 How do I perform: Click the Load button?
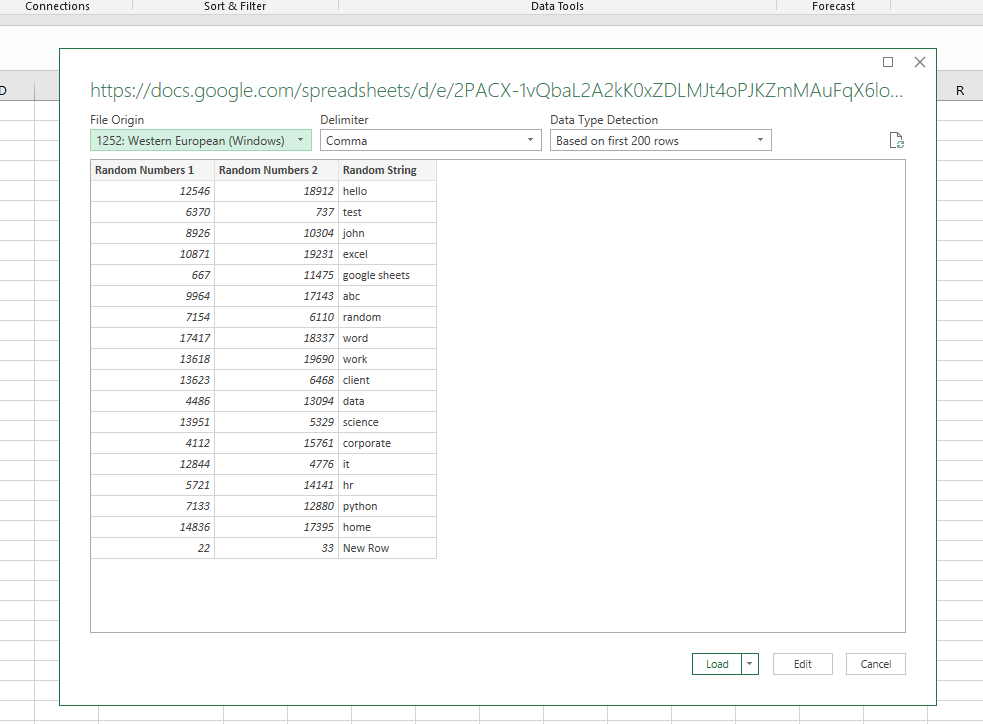(x=716, y=663)
